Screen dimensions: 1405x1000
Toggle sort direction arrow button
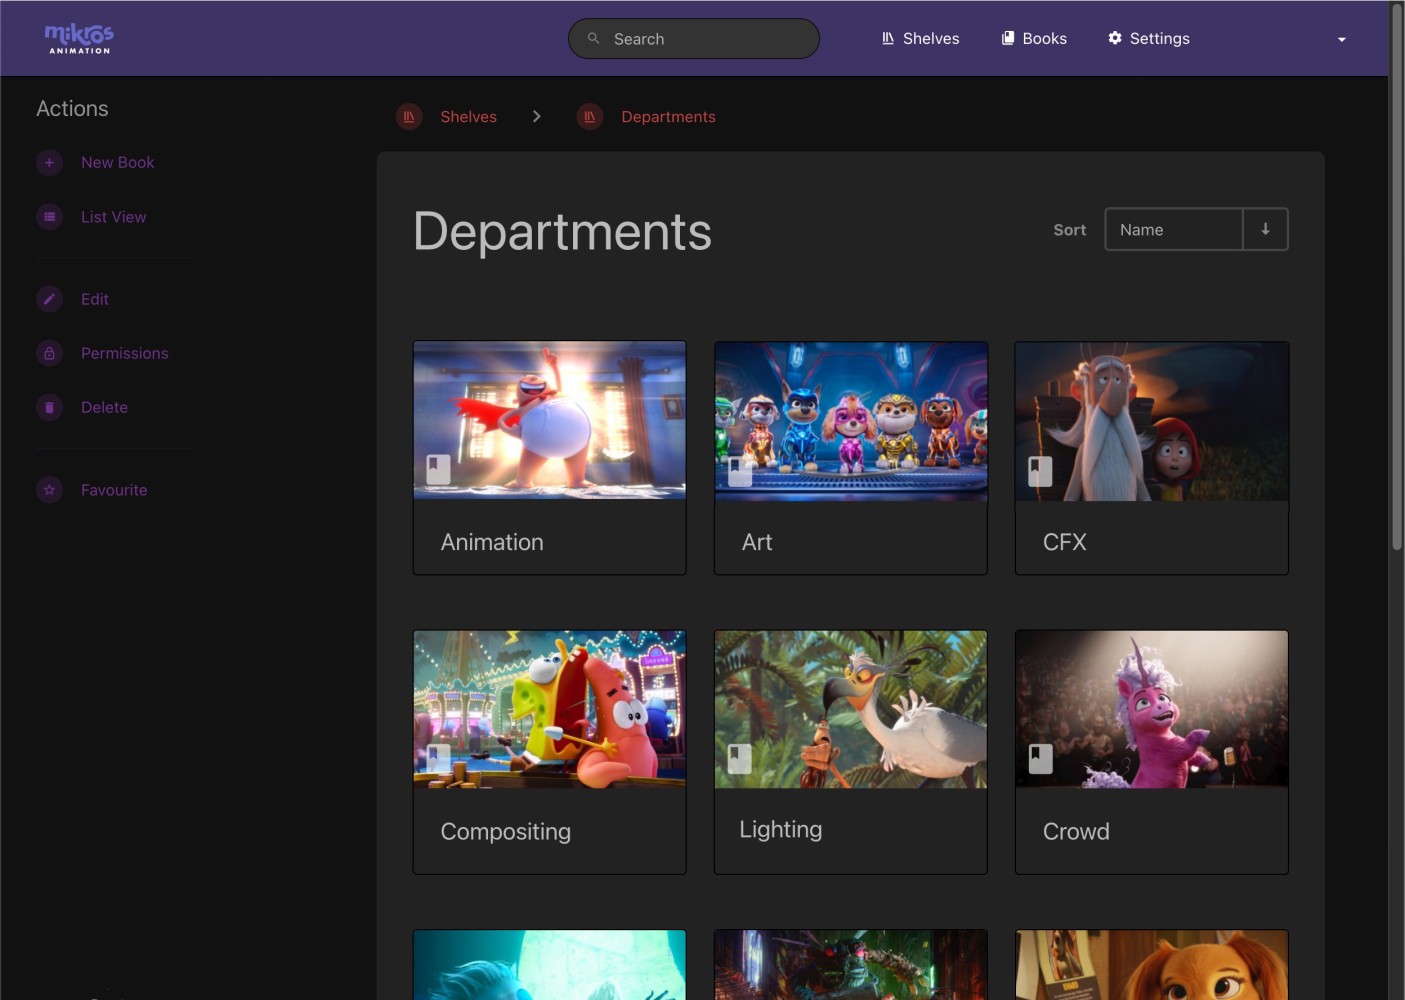click(x=1265, y=229)
